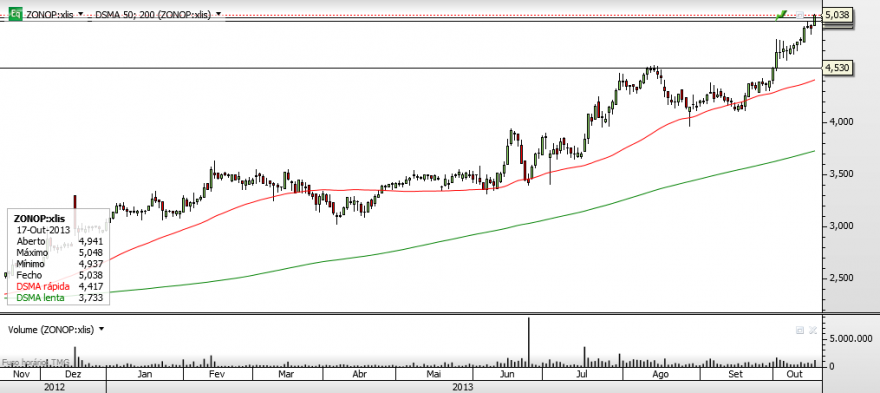Select the 4,530 horizontal line price label
The image size is (880, 393).
coord(838,68)
